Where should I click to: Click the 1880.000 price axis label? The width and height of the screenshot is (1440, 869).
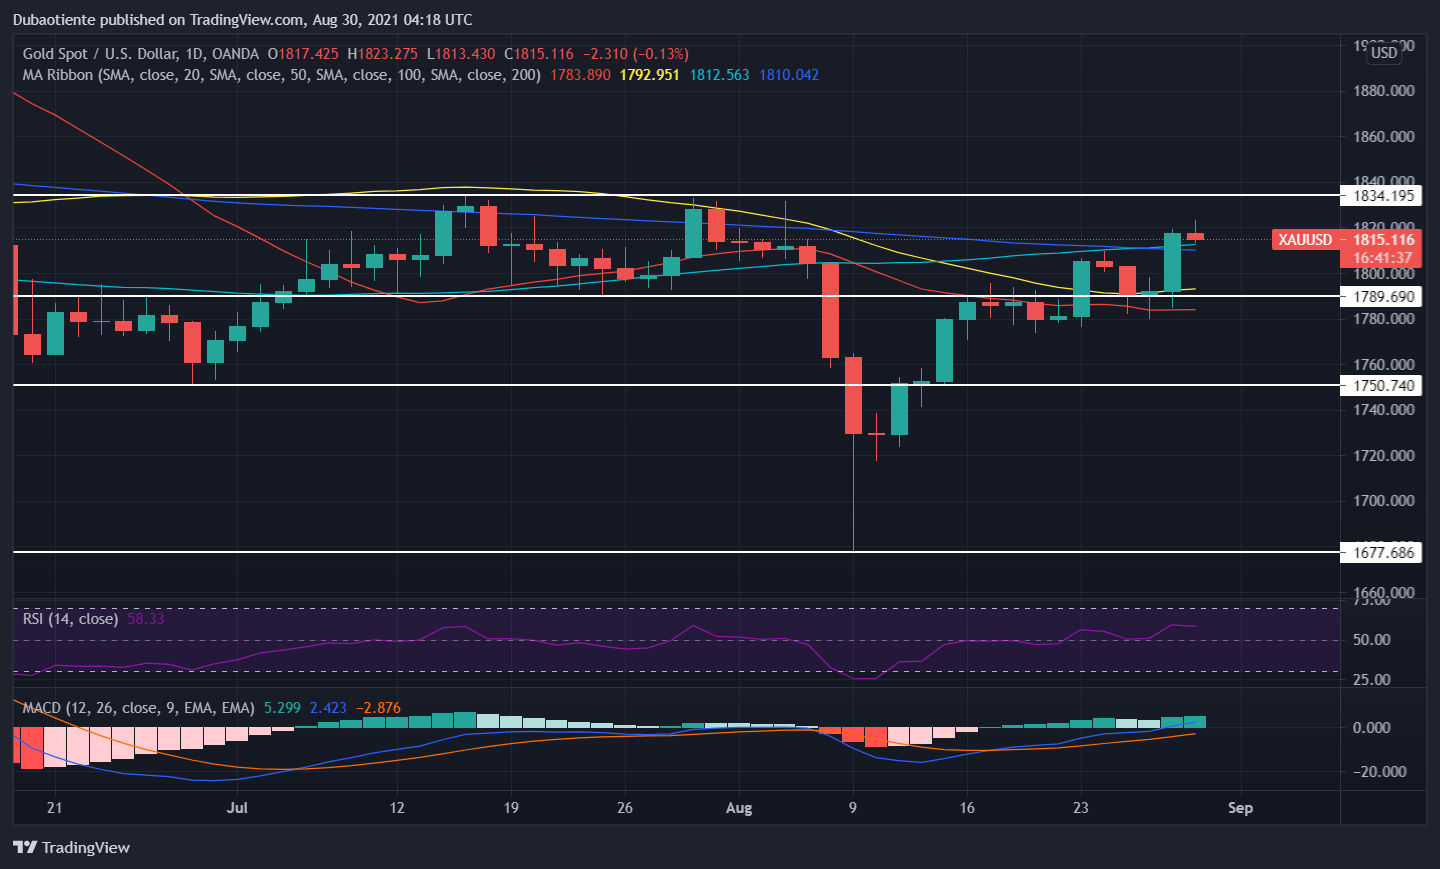[x=1384, y=91]
